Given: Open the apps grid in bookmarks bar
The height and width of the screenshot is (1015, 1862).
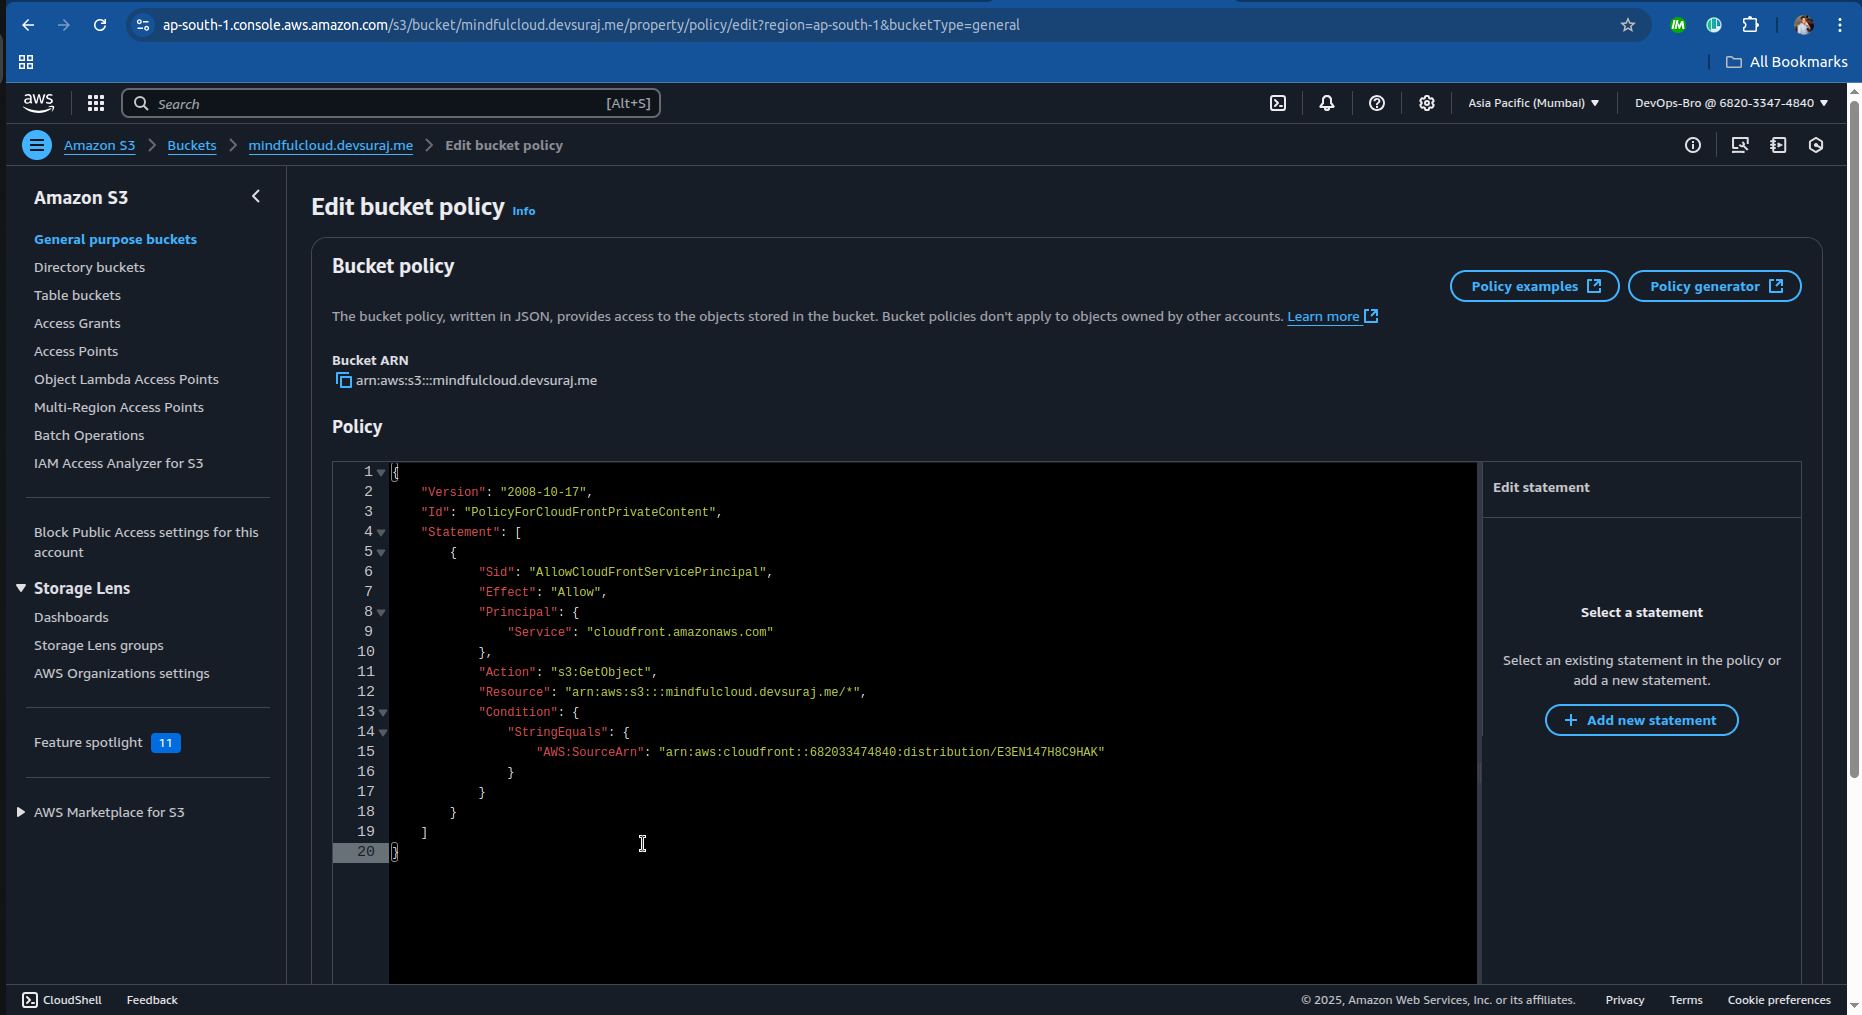Looking at the screenshot, I should click(26, 62).
